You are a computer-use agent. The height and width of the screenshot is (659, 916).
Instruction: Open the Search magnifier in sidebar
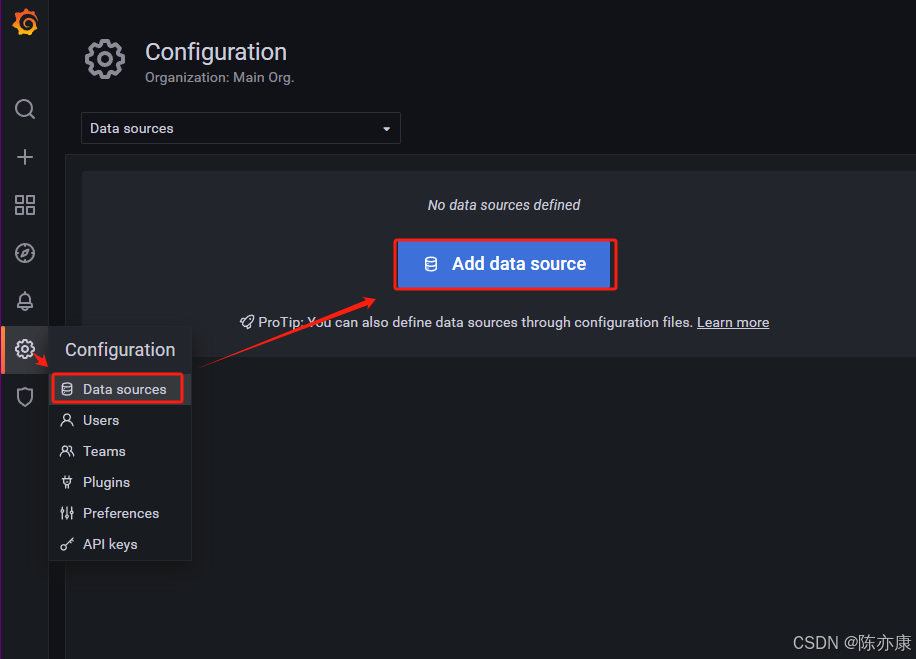pyautogui.click(x=25, y=109)
